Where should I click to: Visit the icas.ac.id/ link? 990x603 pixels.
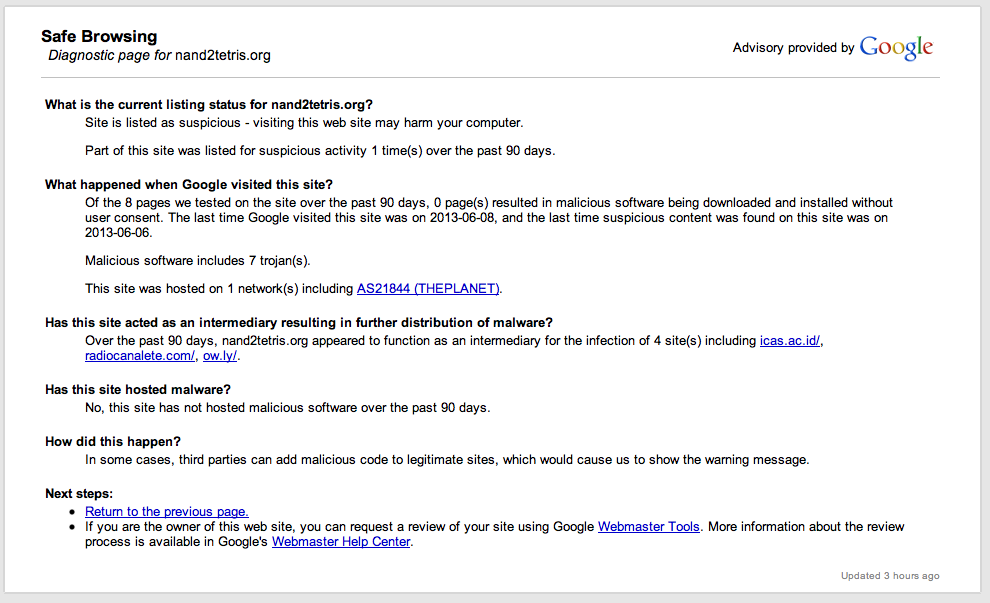pyautogui.click(x=790, y=341)
